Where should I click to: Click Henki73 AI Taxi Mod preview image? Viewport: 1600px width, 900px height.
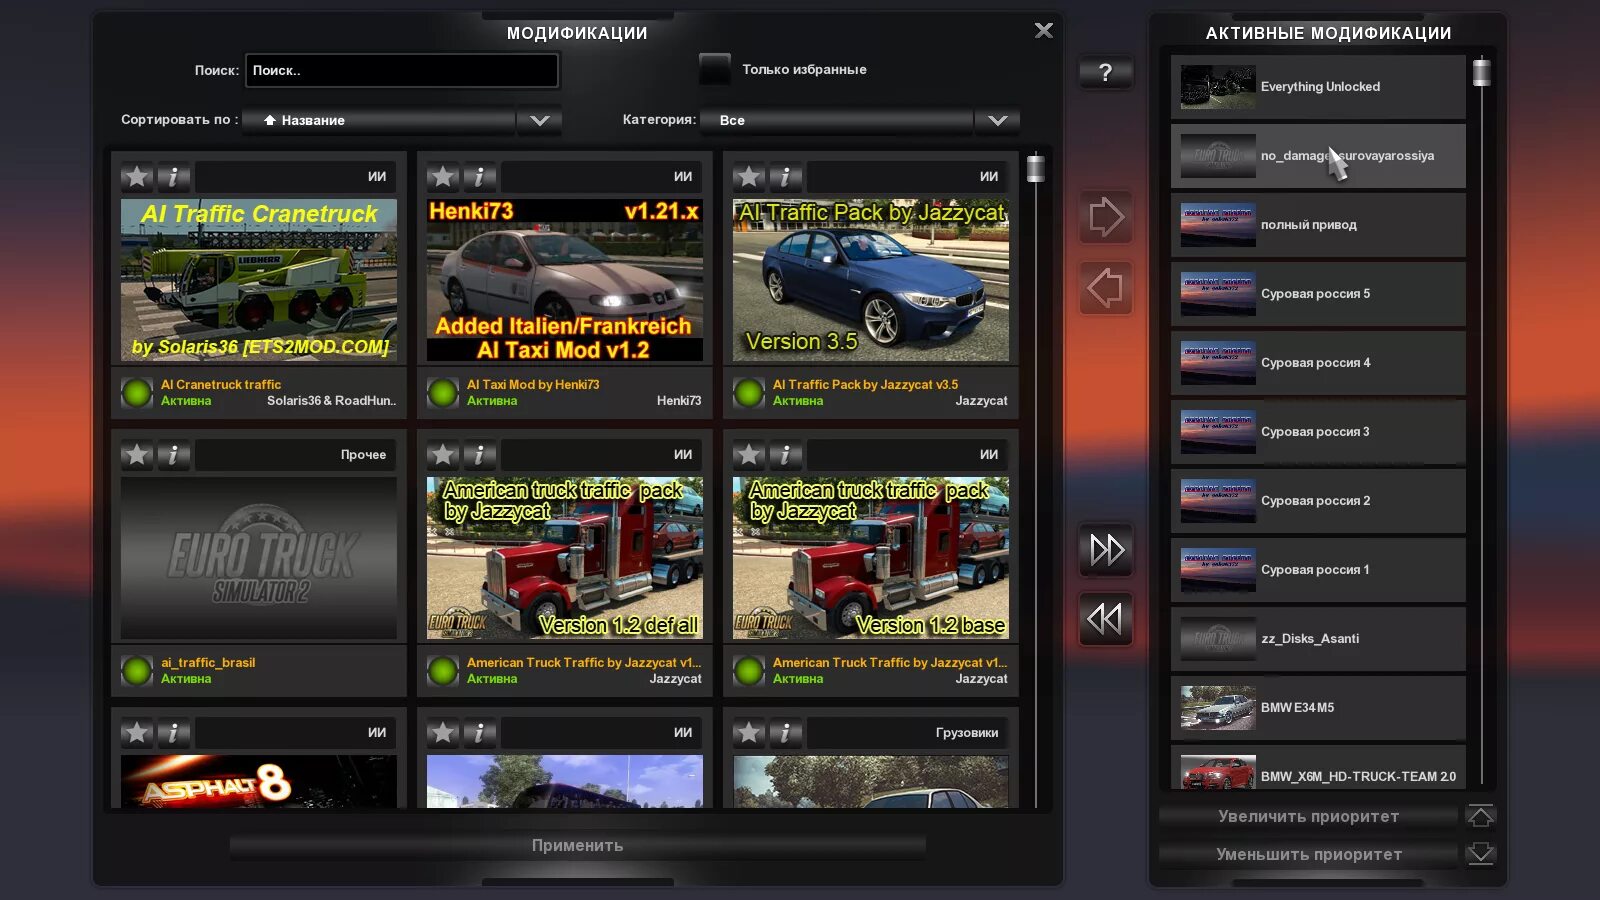(x=565, y=280)
